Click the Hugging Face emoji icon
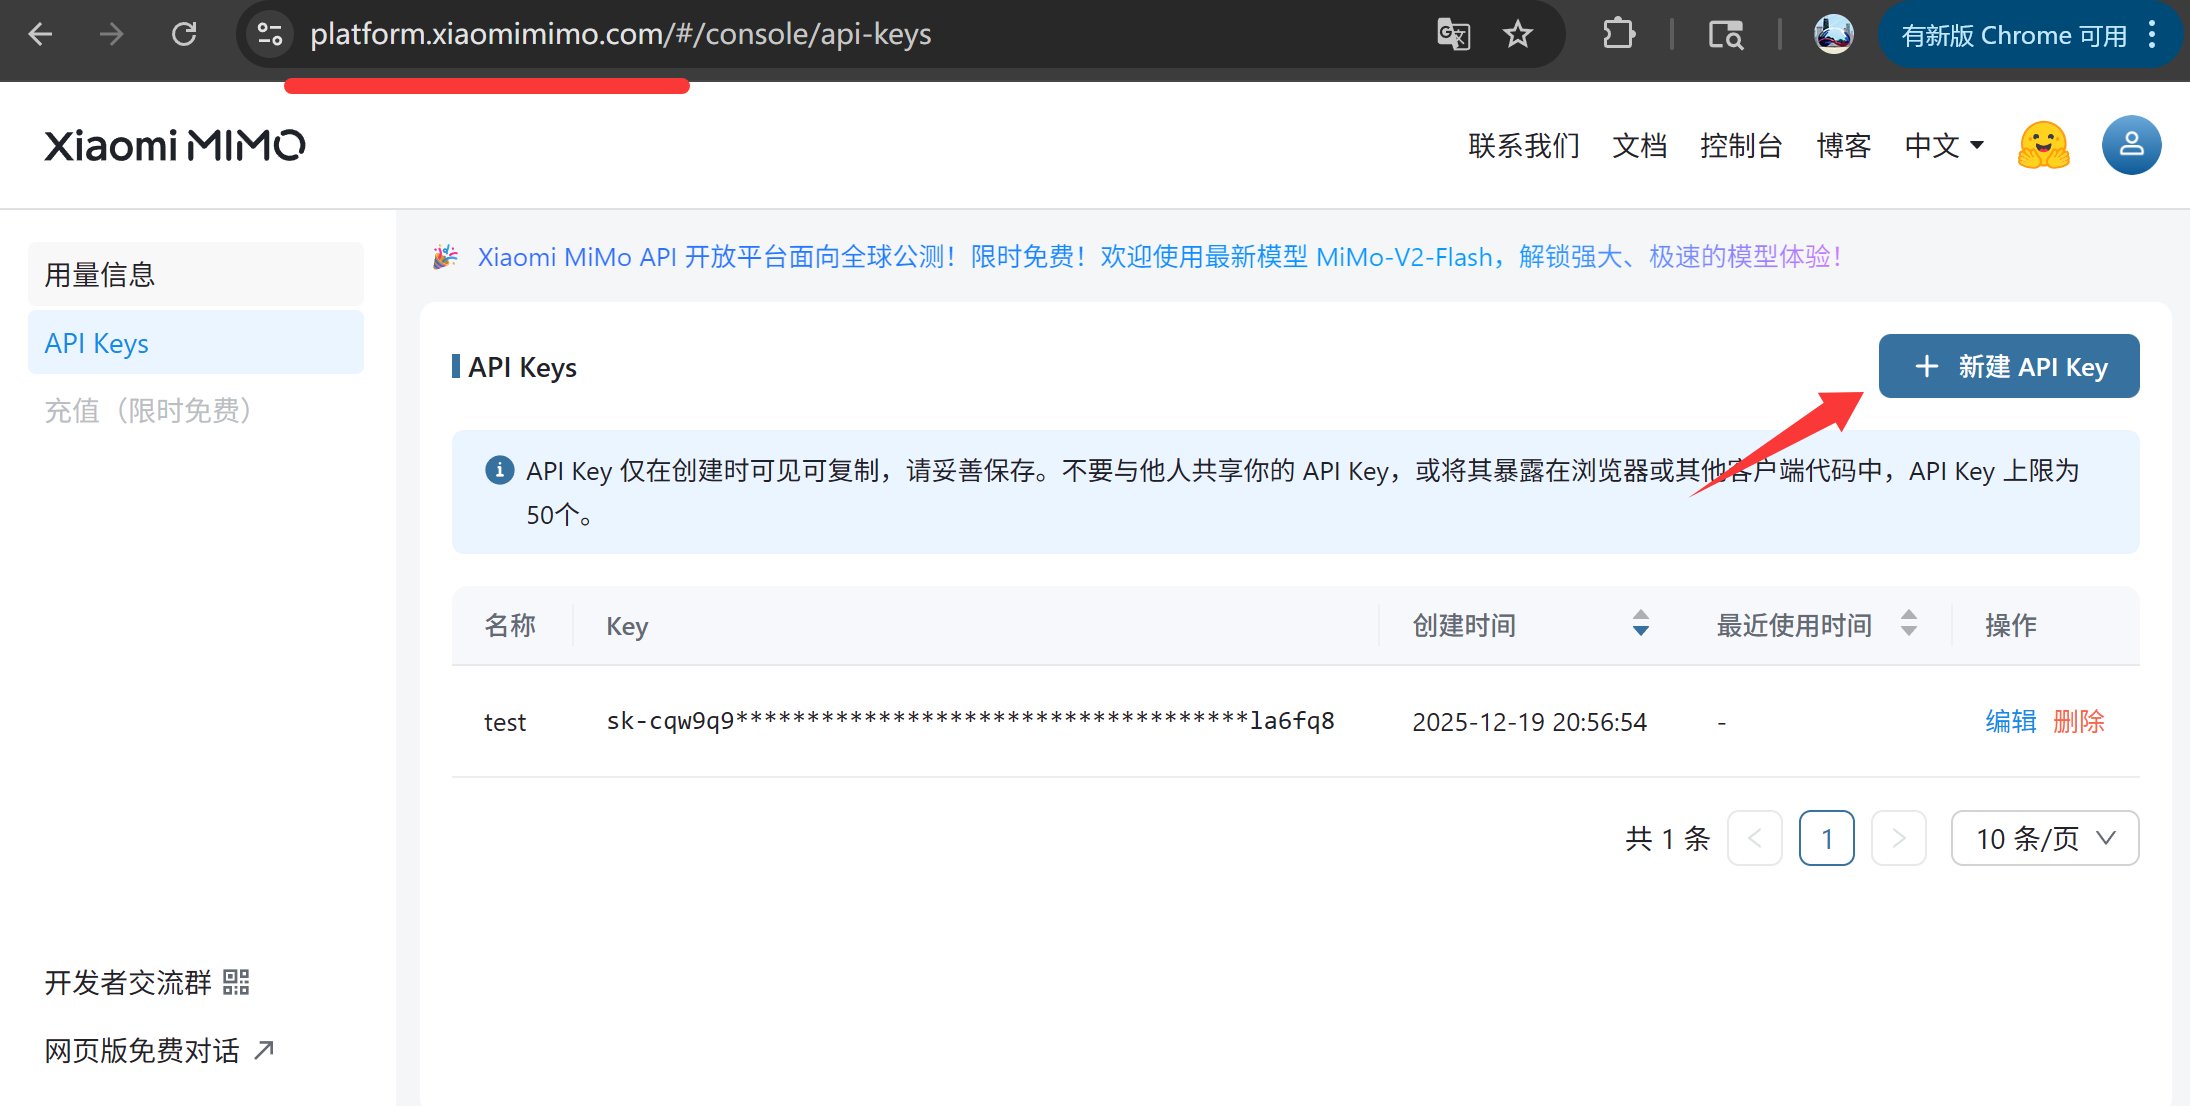Screen dimensions: 2190x1106 (2043, 146)
